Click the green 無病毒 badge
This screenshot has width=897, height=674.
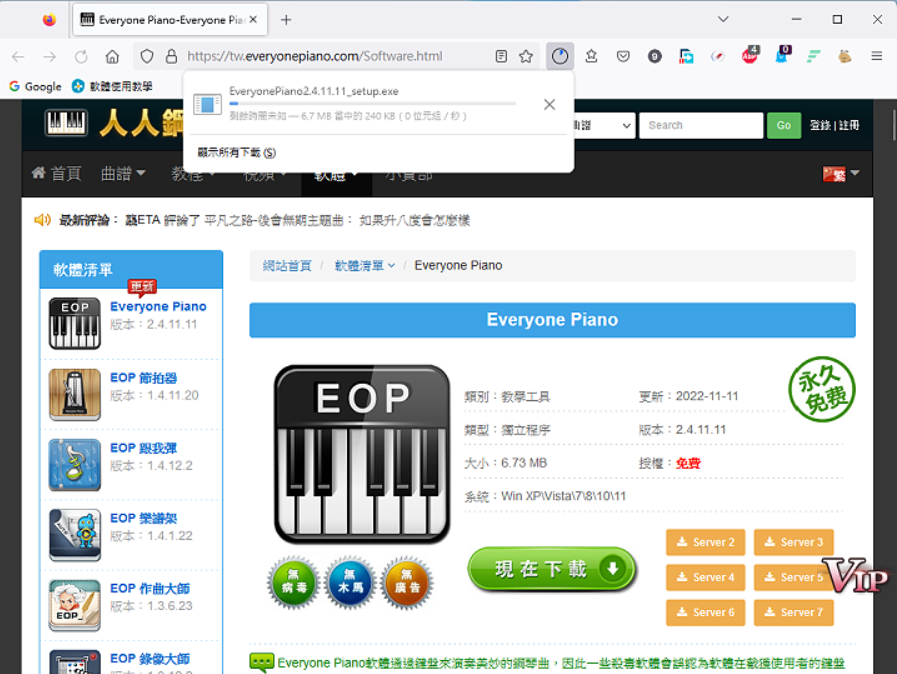point(293,583)
